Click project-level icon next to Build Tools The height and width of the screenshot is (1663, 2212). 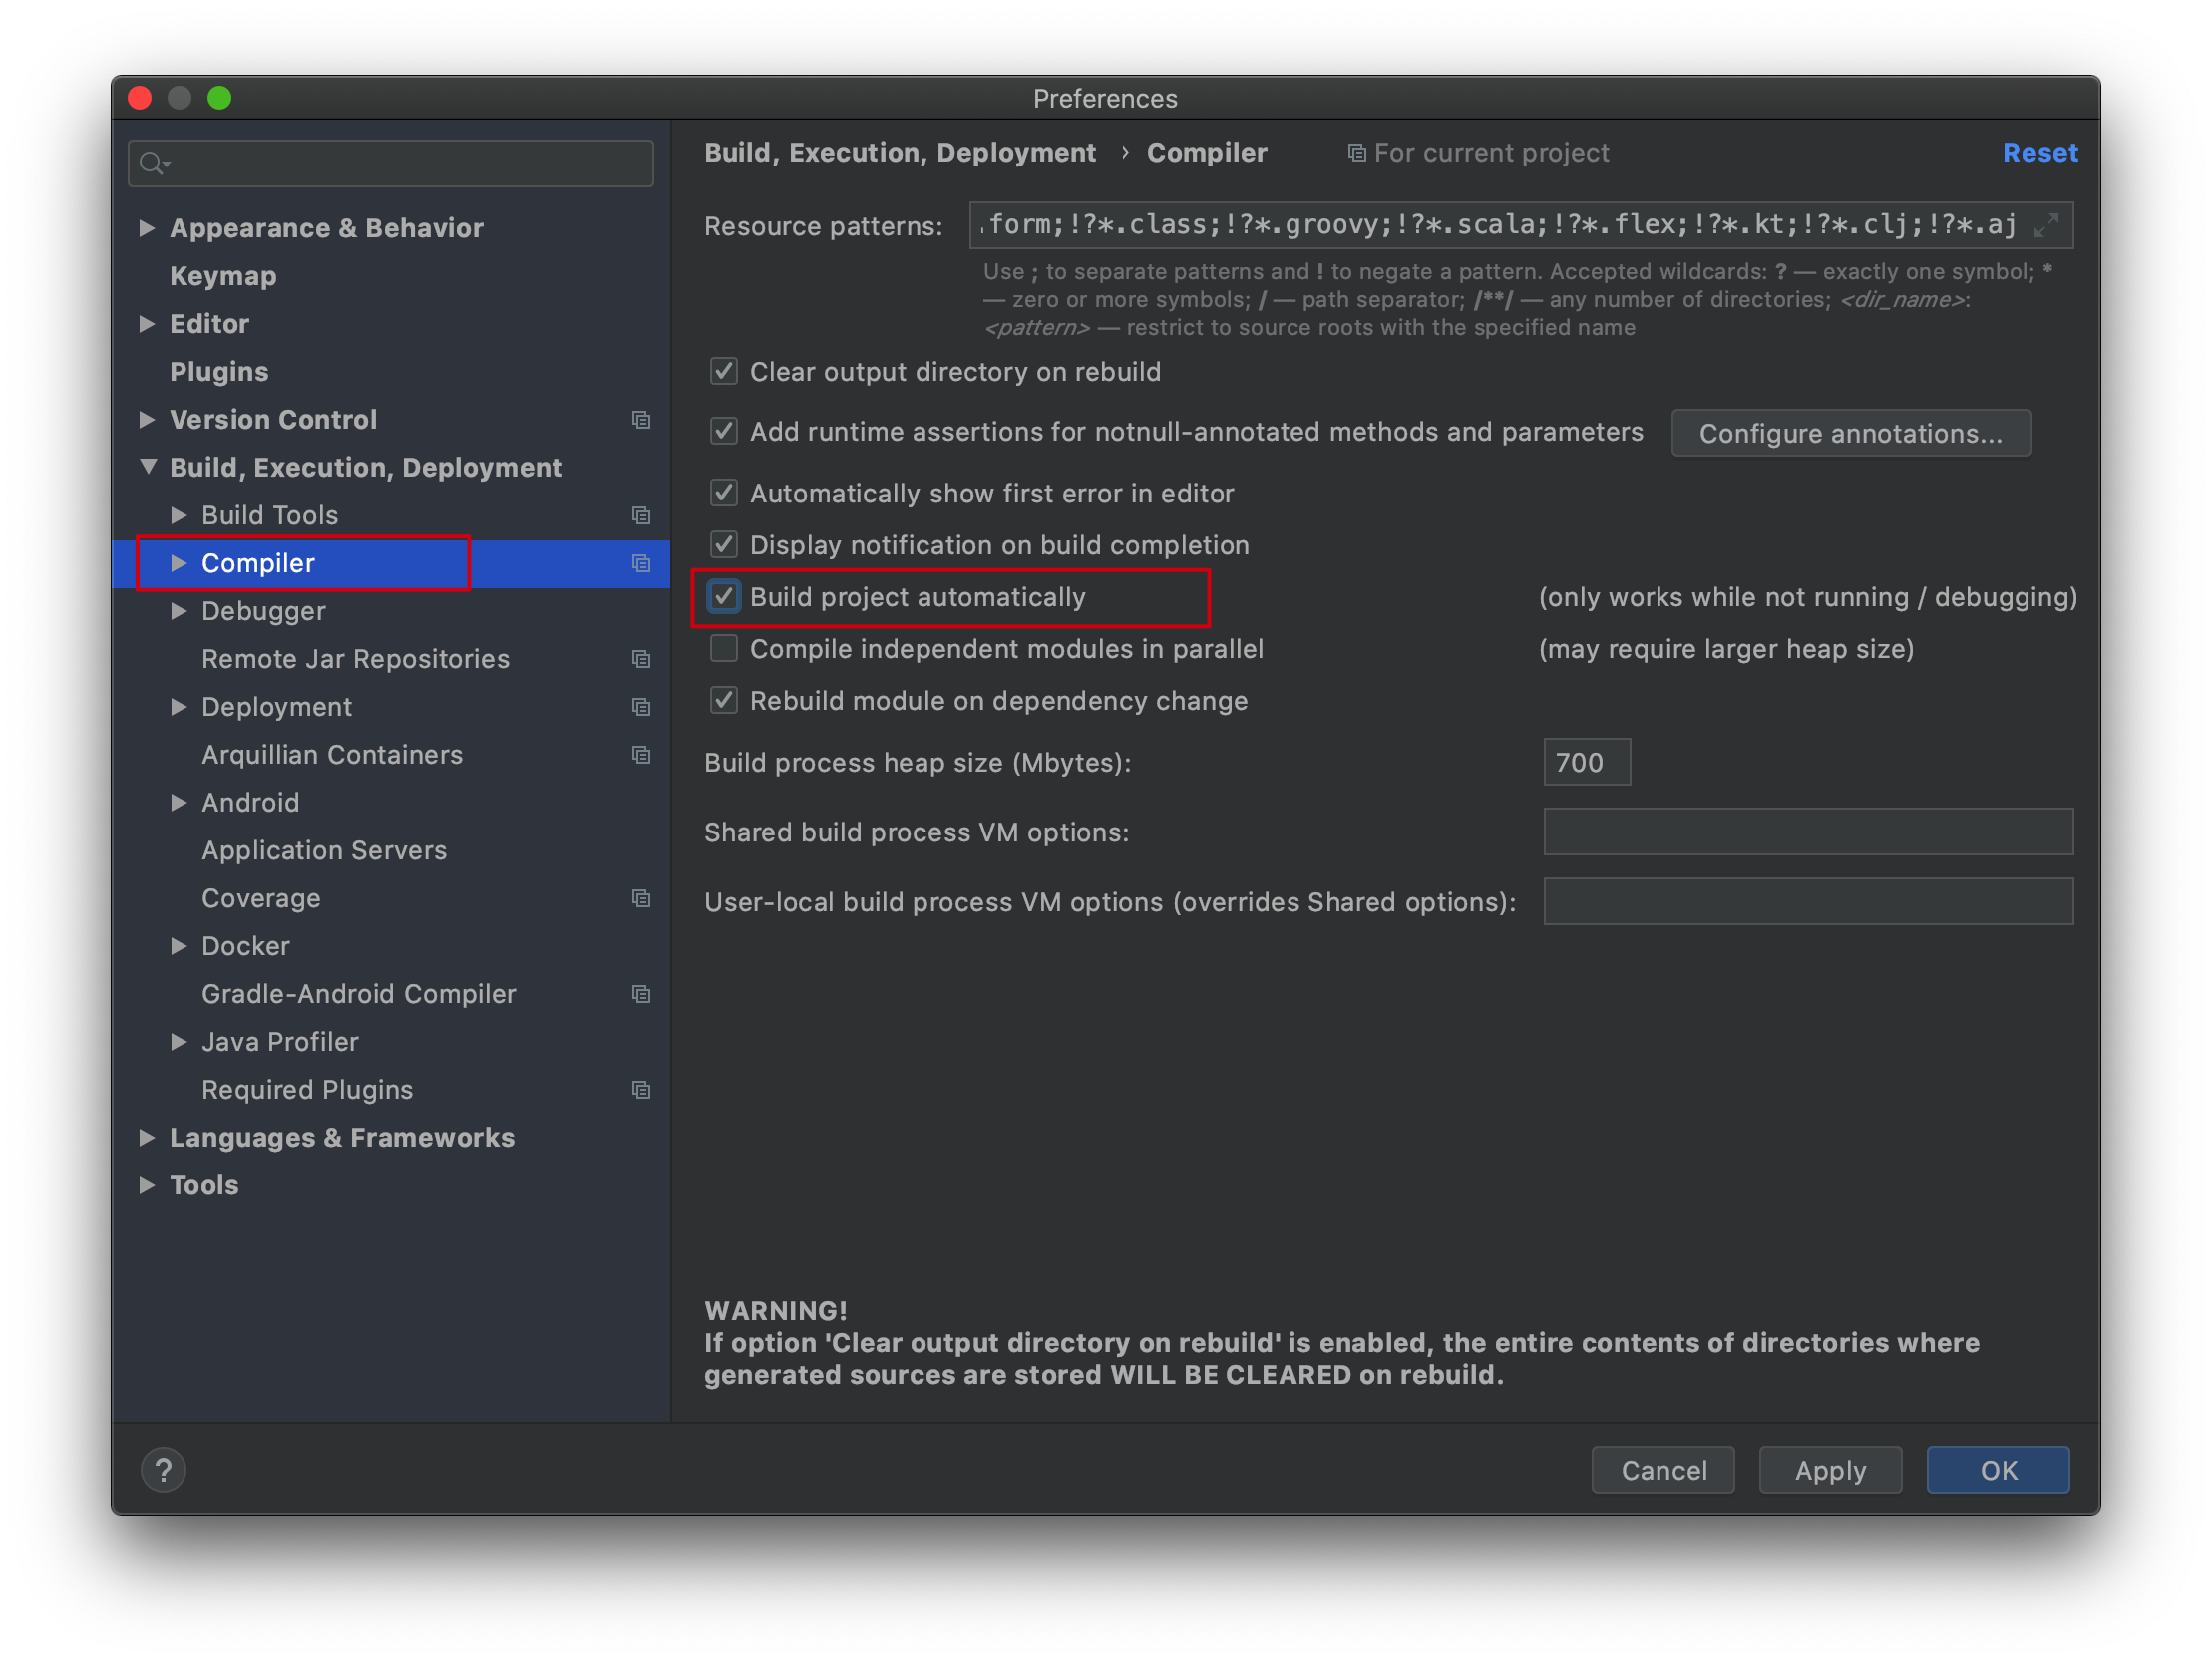click(x=641, y=516)
